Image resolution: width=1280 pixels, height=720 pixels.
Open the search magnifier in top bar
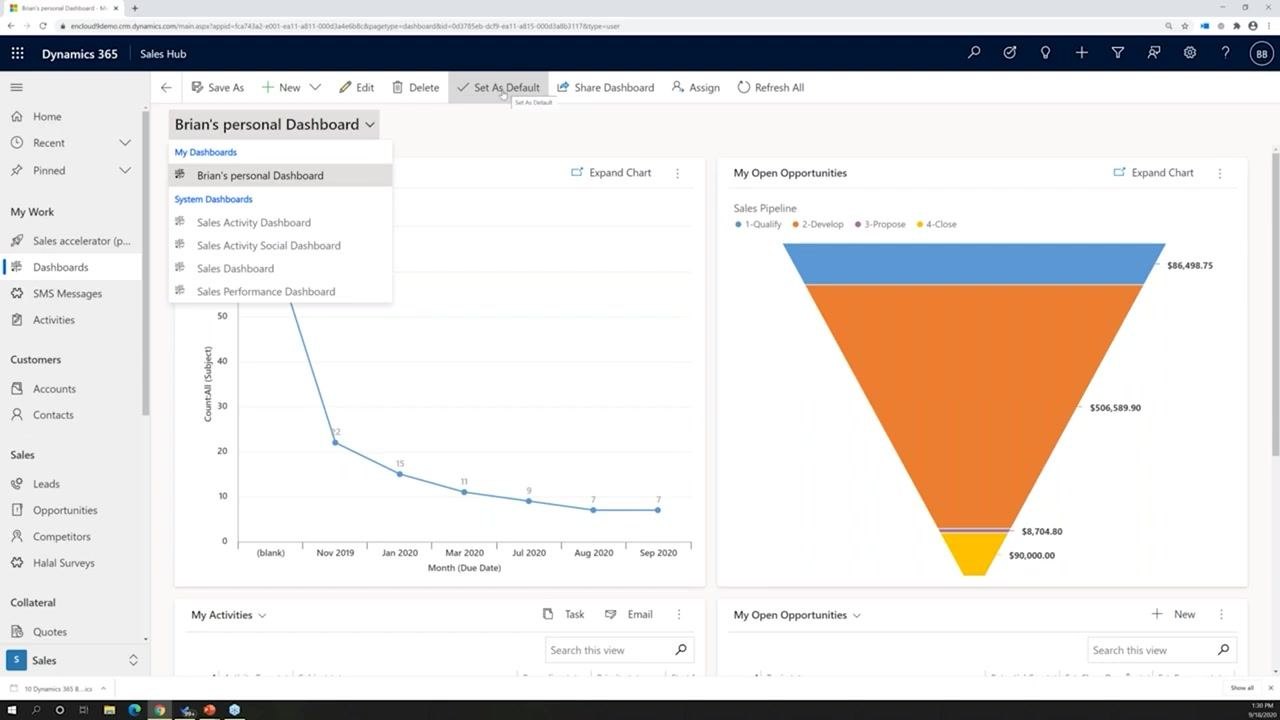tap(974, 53)
